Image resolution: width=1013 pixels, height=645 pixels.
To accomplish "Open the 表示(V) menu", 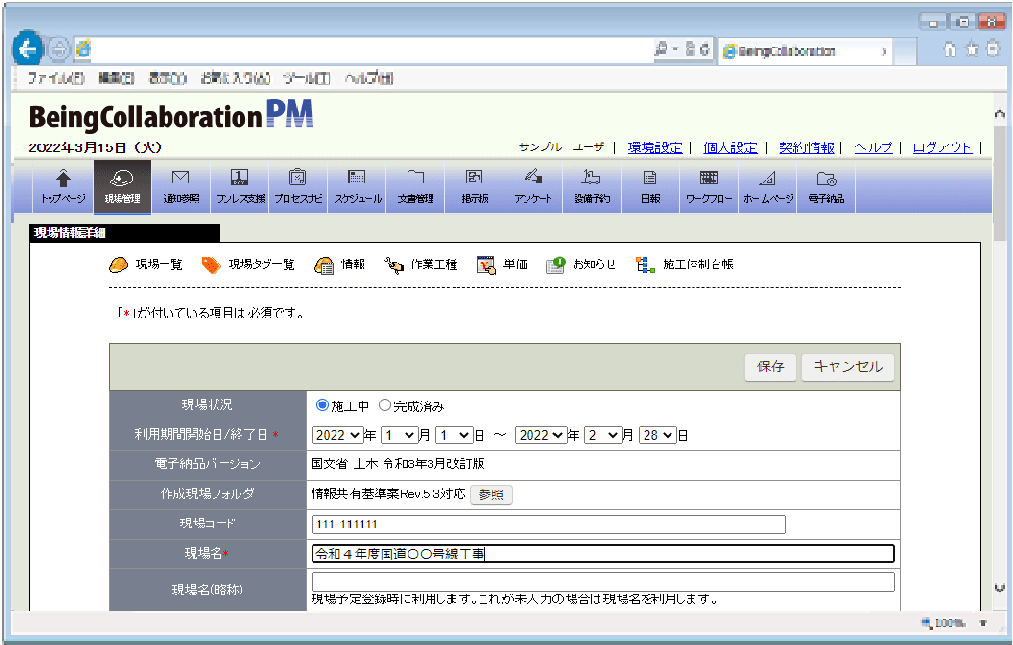I will pos(167,78).
